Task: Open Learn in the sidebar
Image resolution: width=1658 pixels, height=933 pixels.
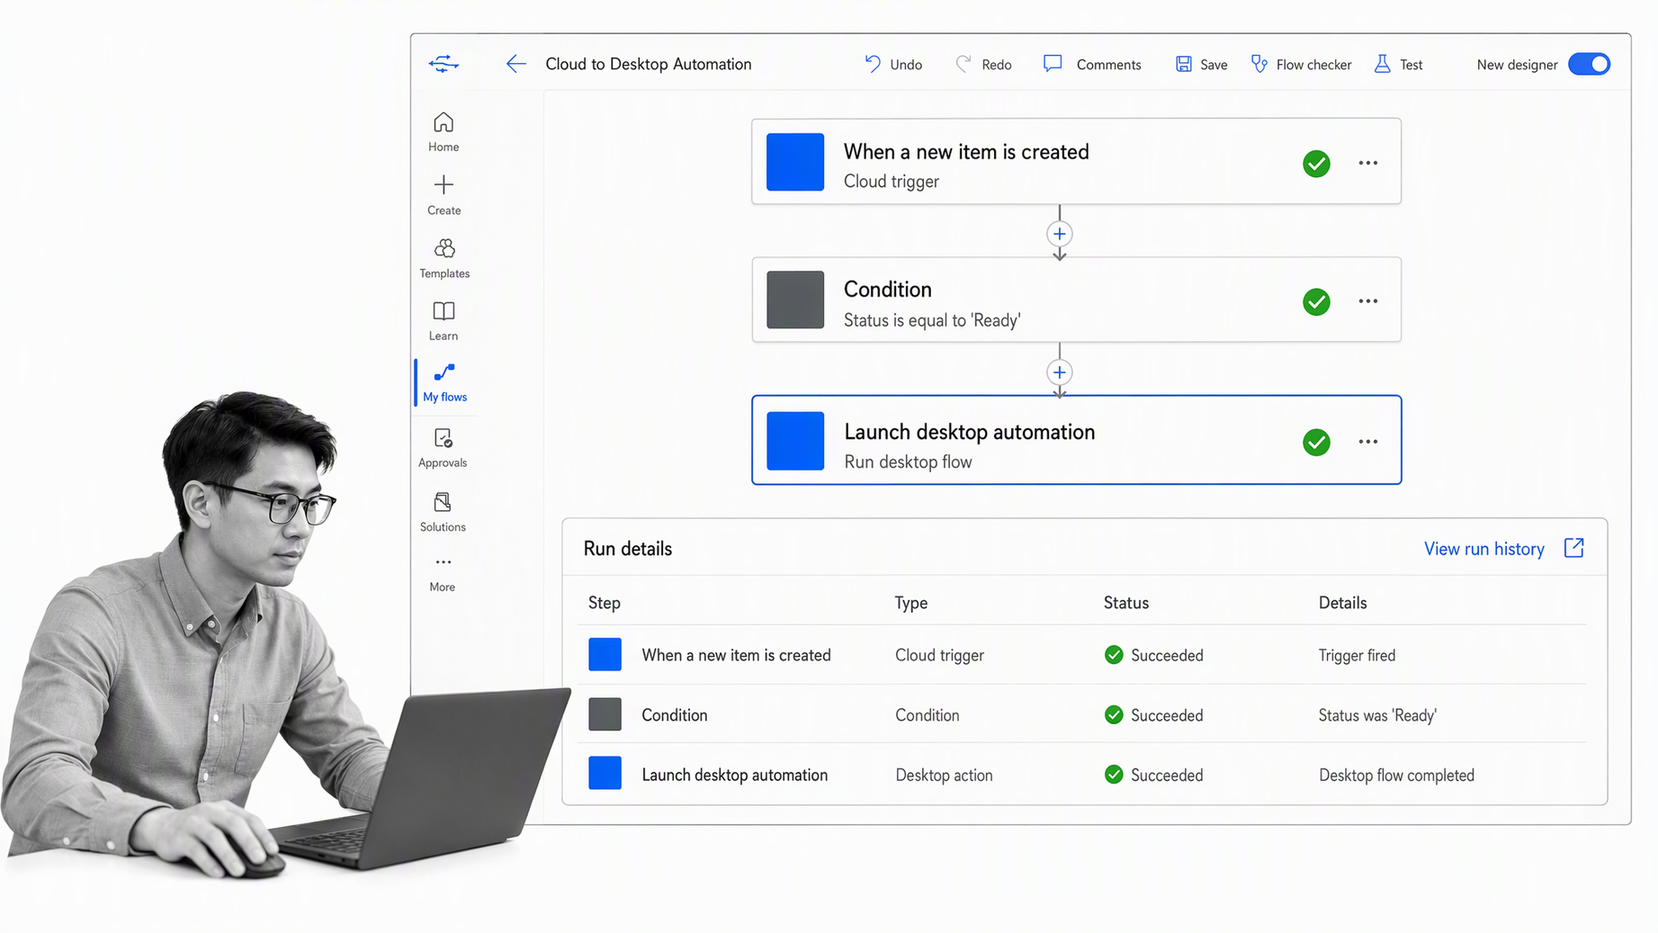Action: point(444,321)
